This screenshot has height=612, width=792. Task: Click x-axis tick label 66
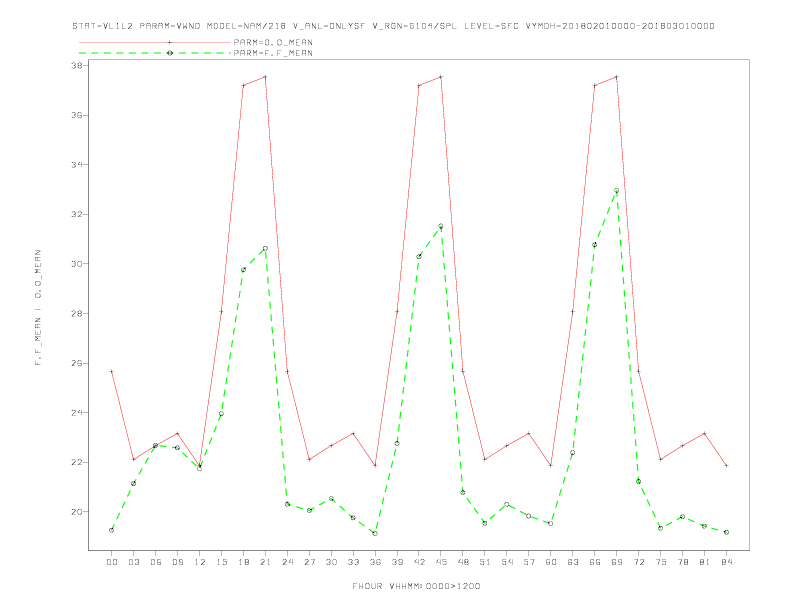(595, 562)
